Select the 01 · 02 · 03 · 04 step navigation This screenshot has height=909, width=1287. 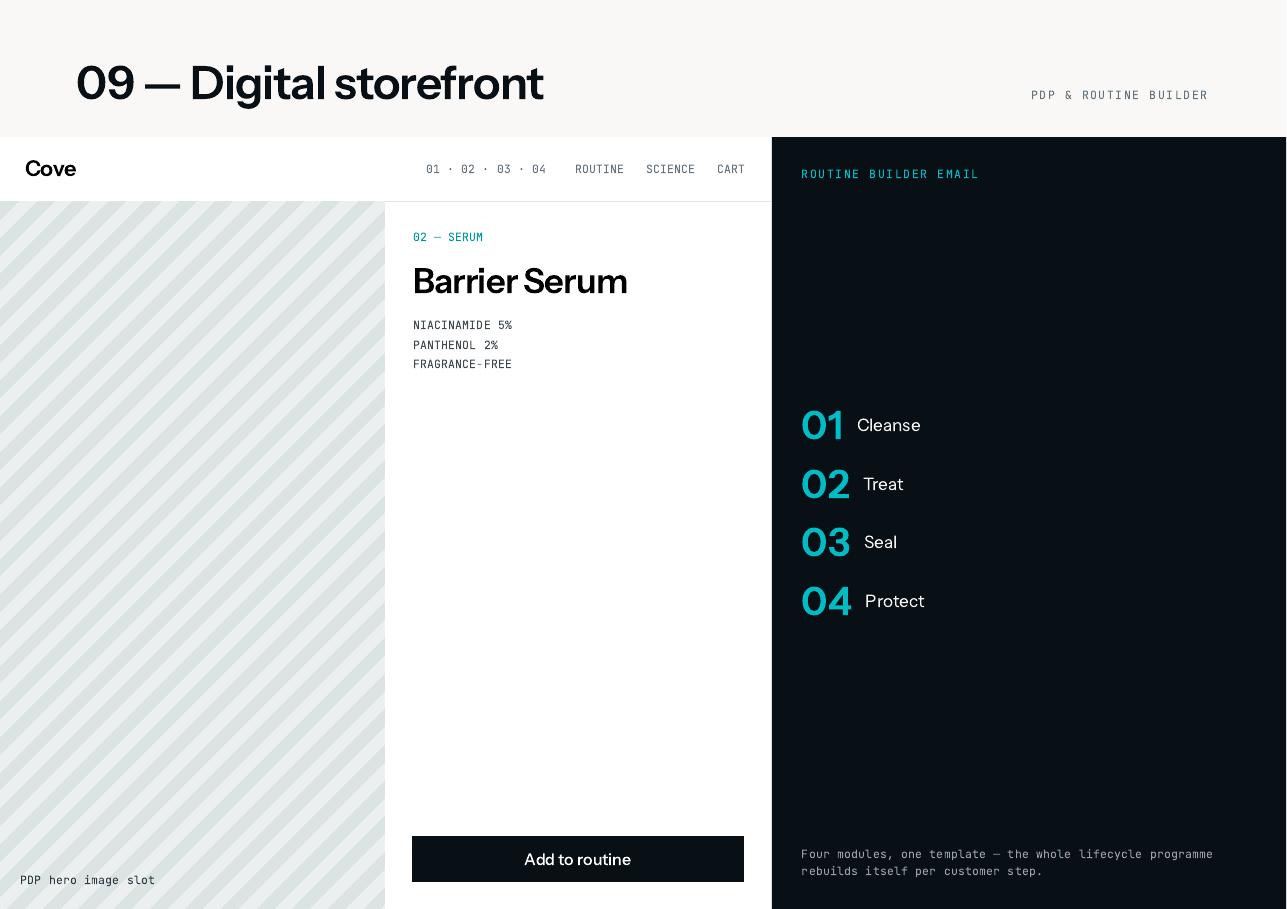[x=486, y=169]
